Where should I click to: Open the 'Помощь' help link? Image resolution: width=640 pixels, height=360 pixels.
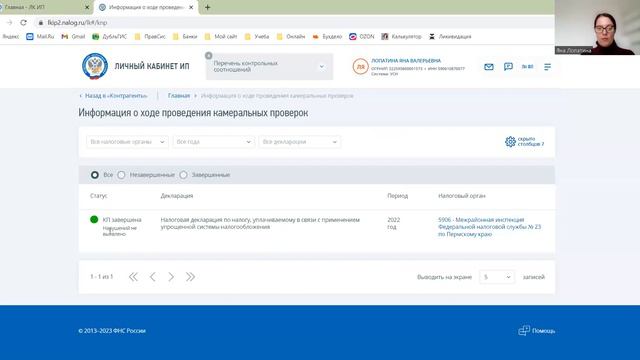pyautogui.click(x=536, y=331)
